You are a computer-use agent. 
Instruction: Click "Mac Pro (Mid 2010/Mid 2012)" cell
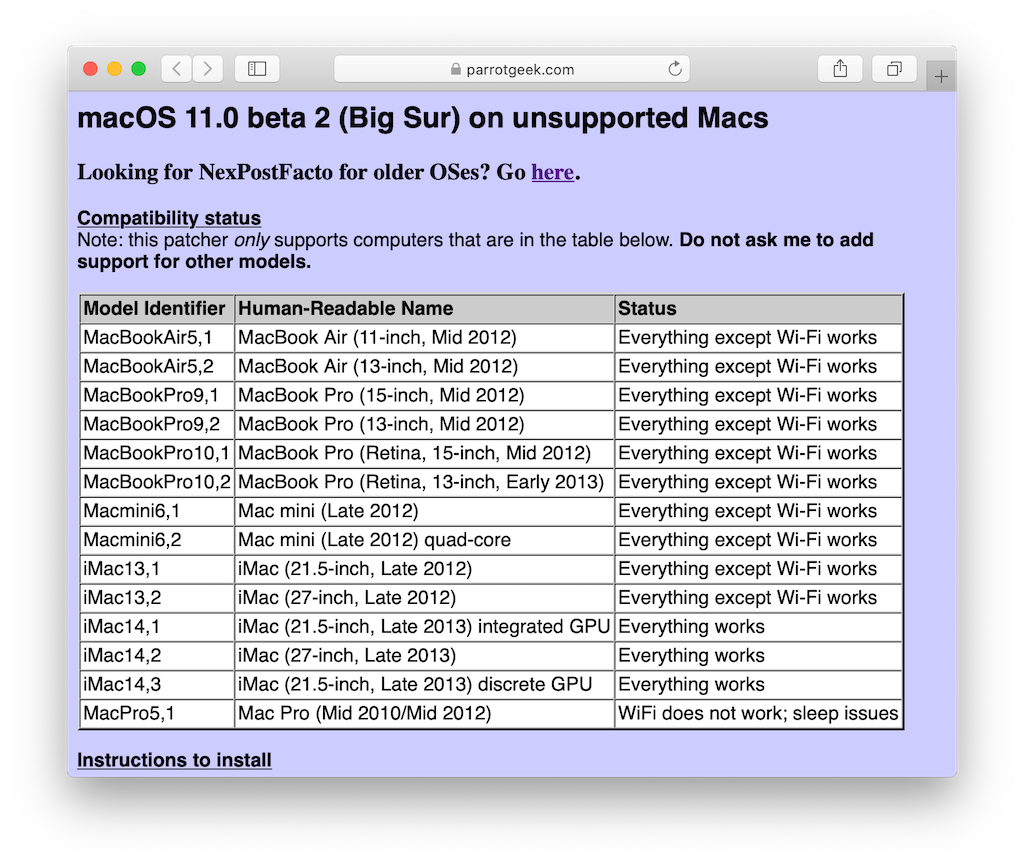pos(424,713)
